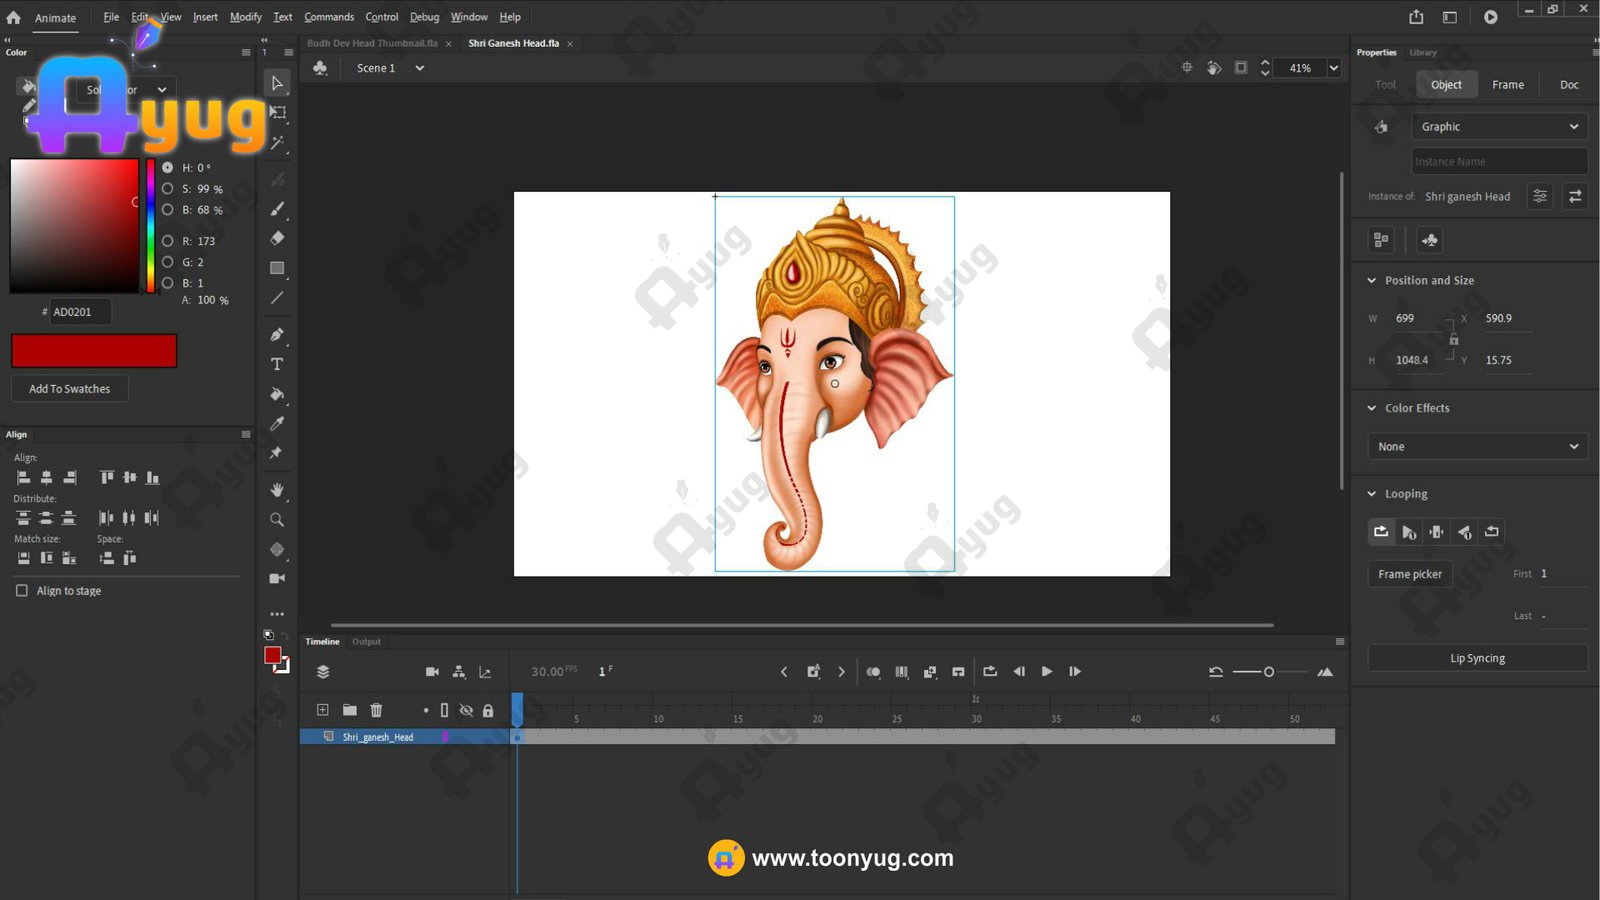
Task: Open the Graphic instance type dropdown
Action: click(1499, 127)
